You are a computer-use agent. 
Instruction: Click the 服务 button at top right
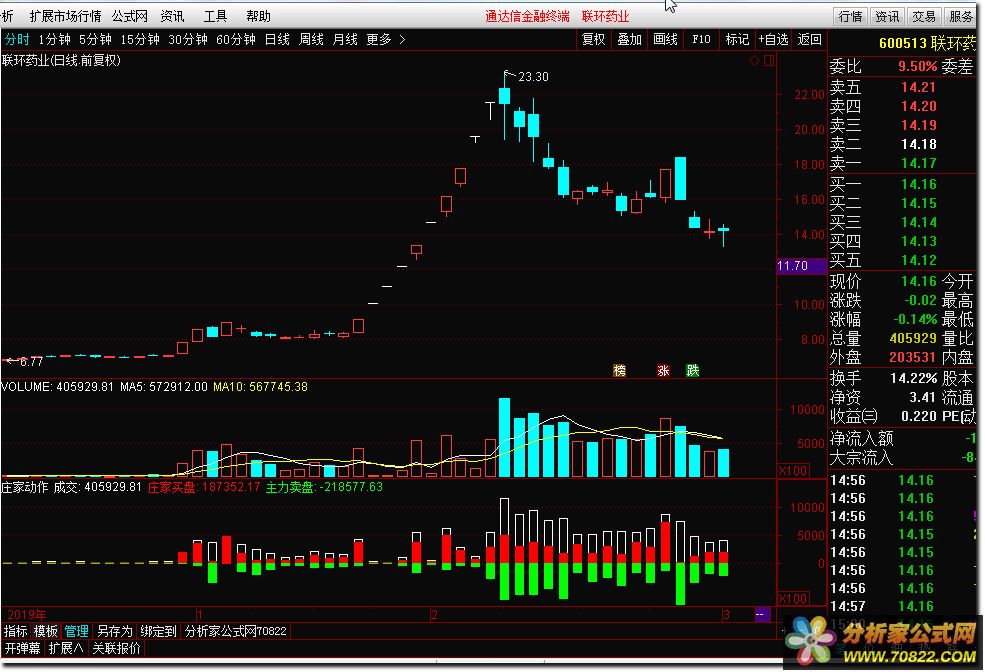(960, 16)
